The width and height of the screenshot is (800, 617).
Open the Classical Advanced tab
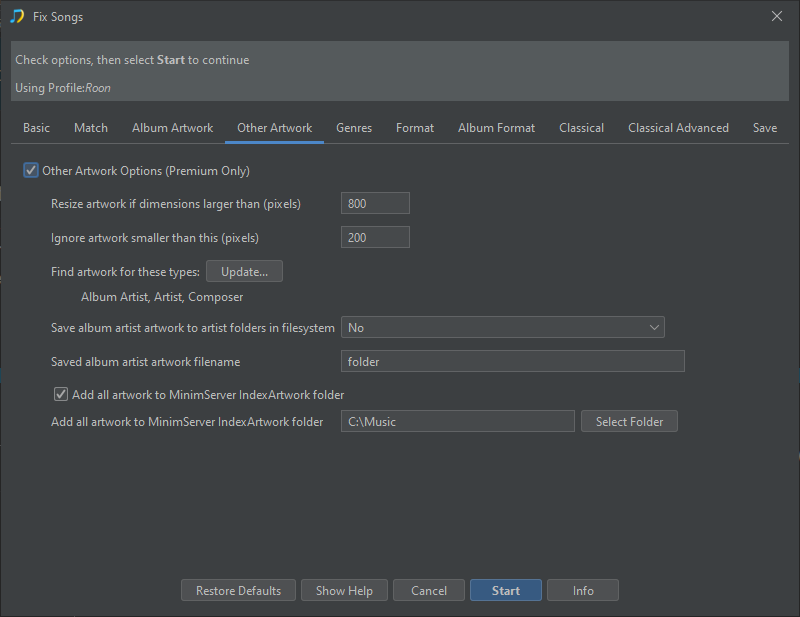pyautogui.click(x=679, y=128)
